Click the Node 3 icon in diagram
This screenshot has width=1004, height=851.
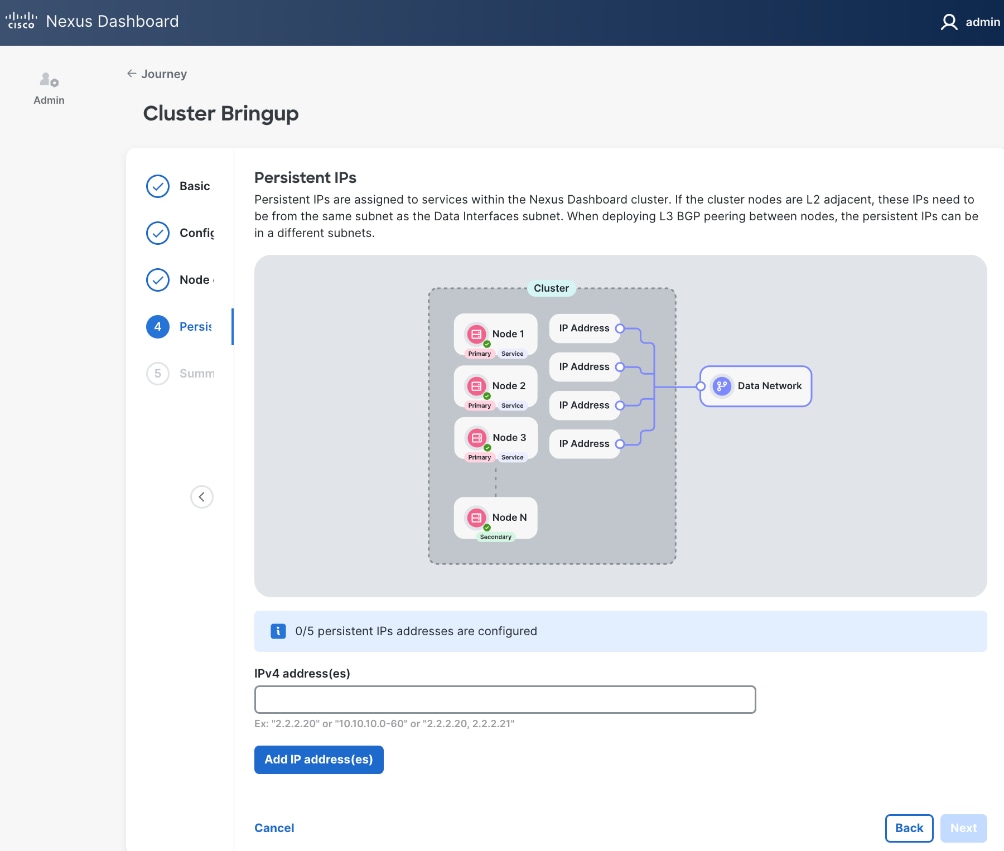pyautogui.click(x=476, y=438)
